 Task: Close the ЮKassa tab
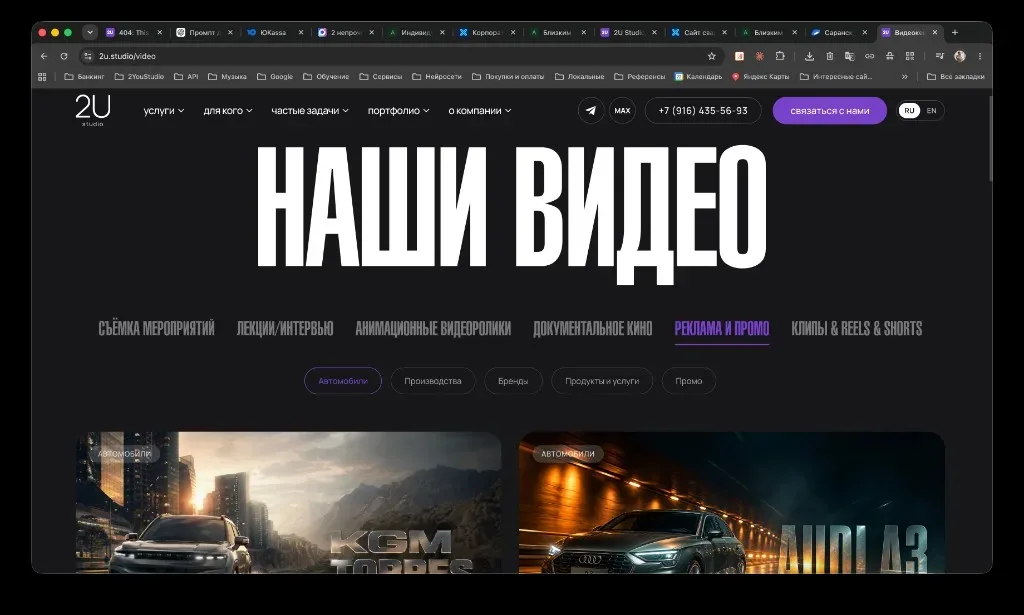coord(301,32)
